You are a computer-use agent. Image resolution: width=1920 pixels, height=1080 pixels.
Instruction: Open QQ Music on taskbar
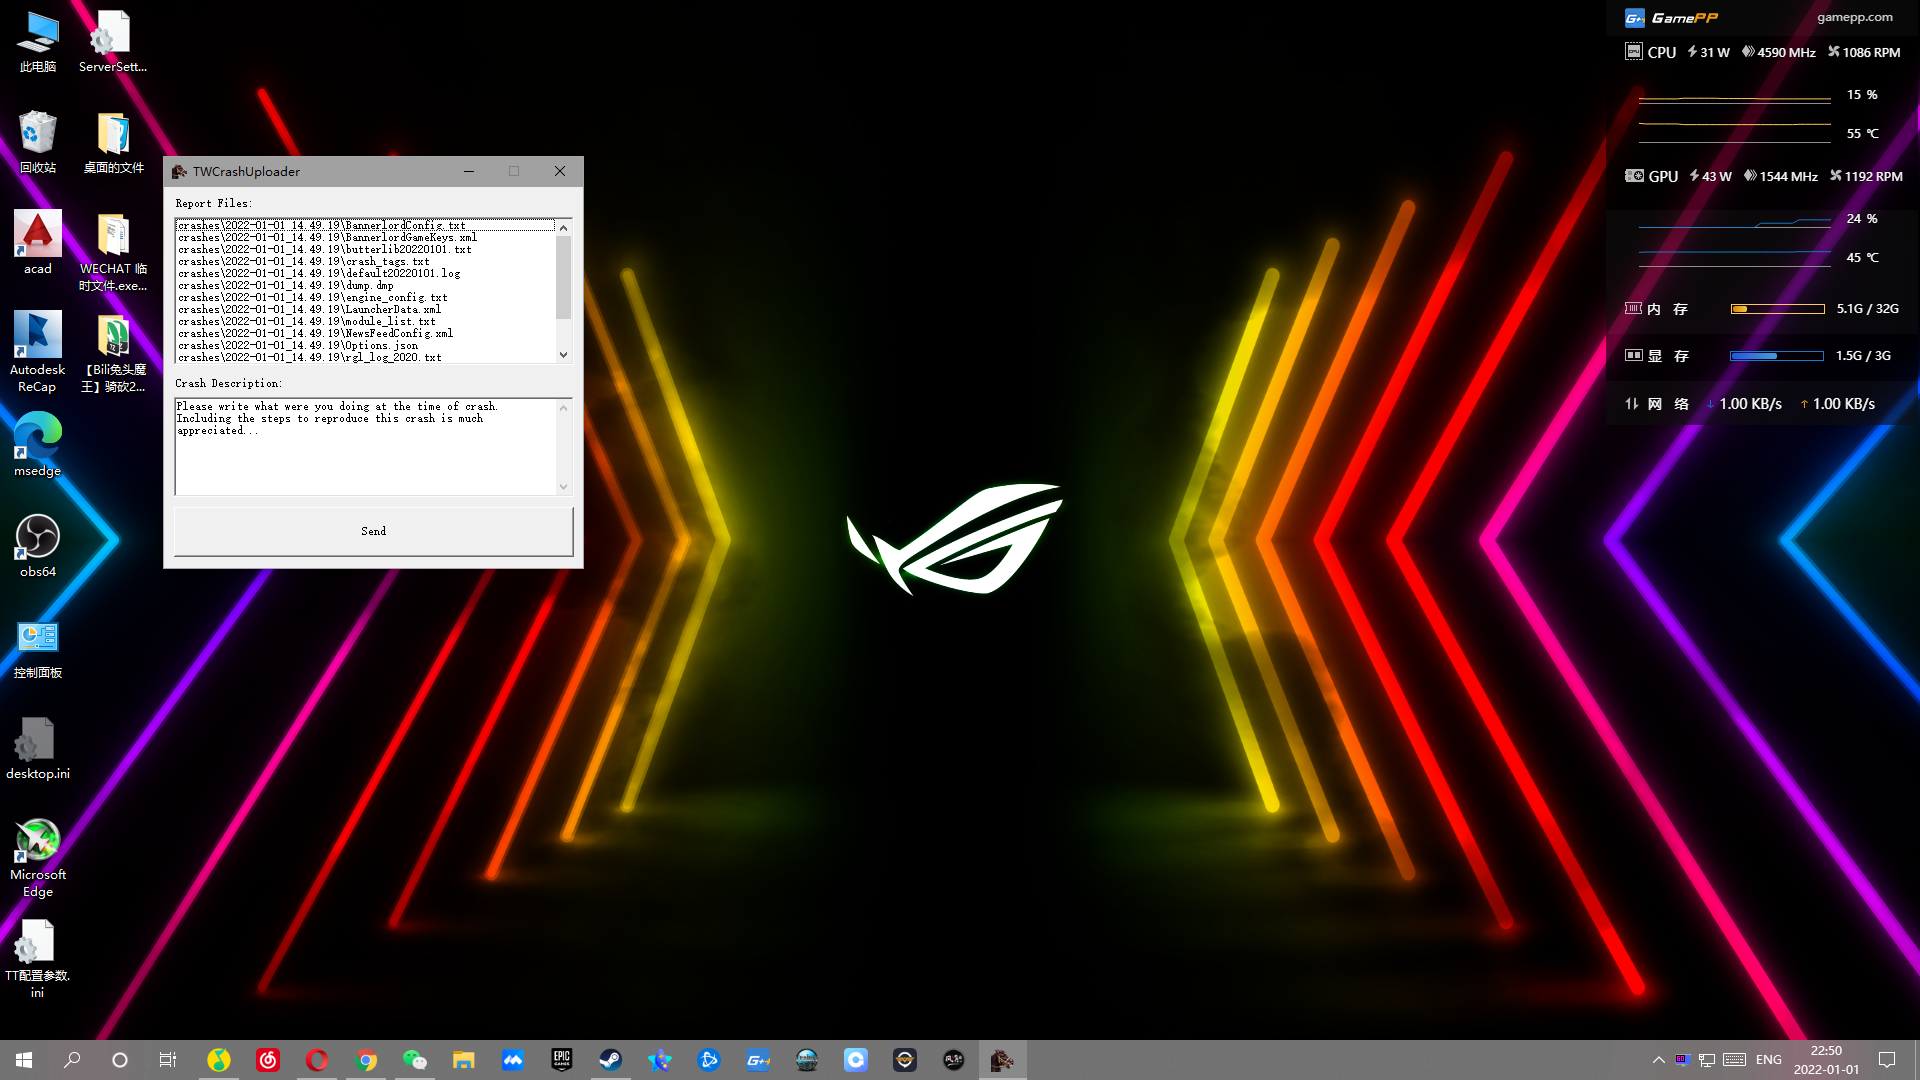(219, 1060)
